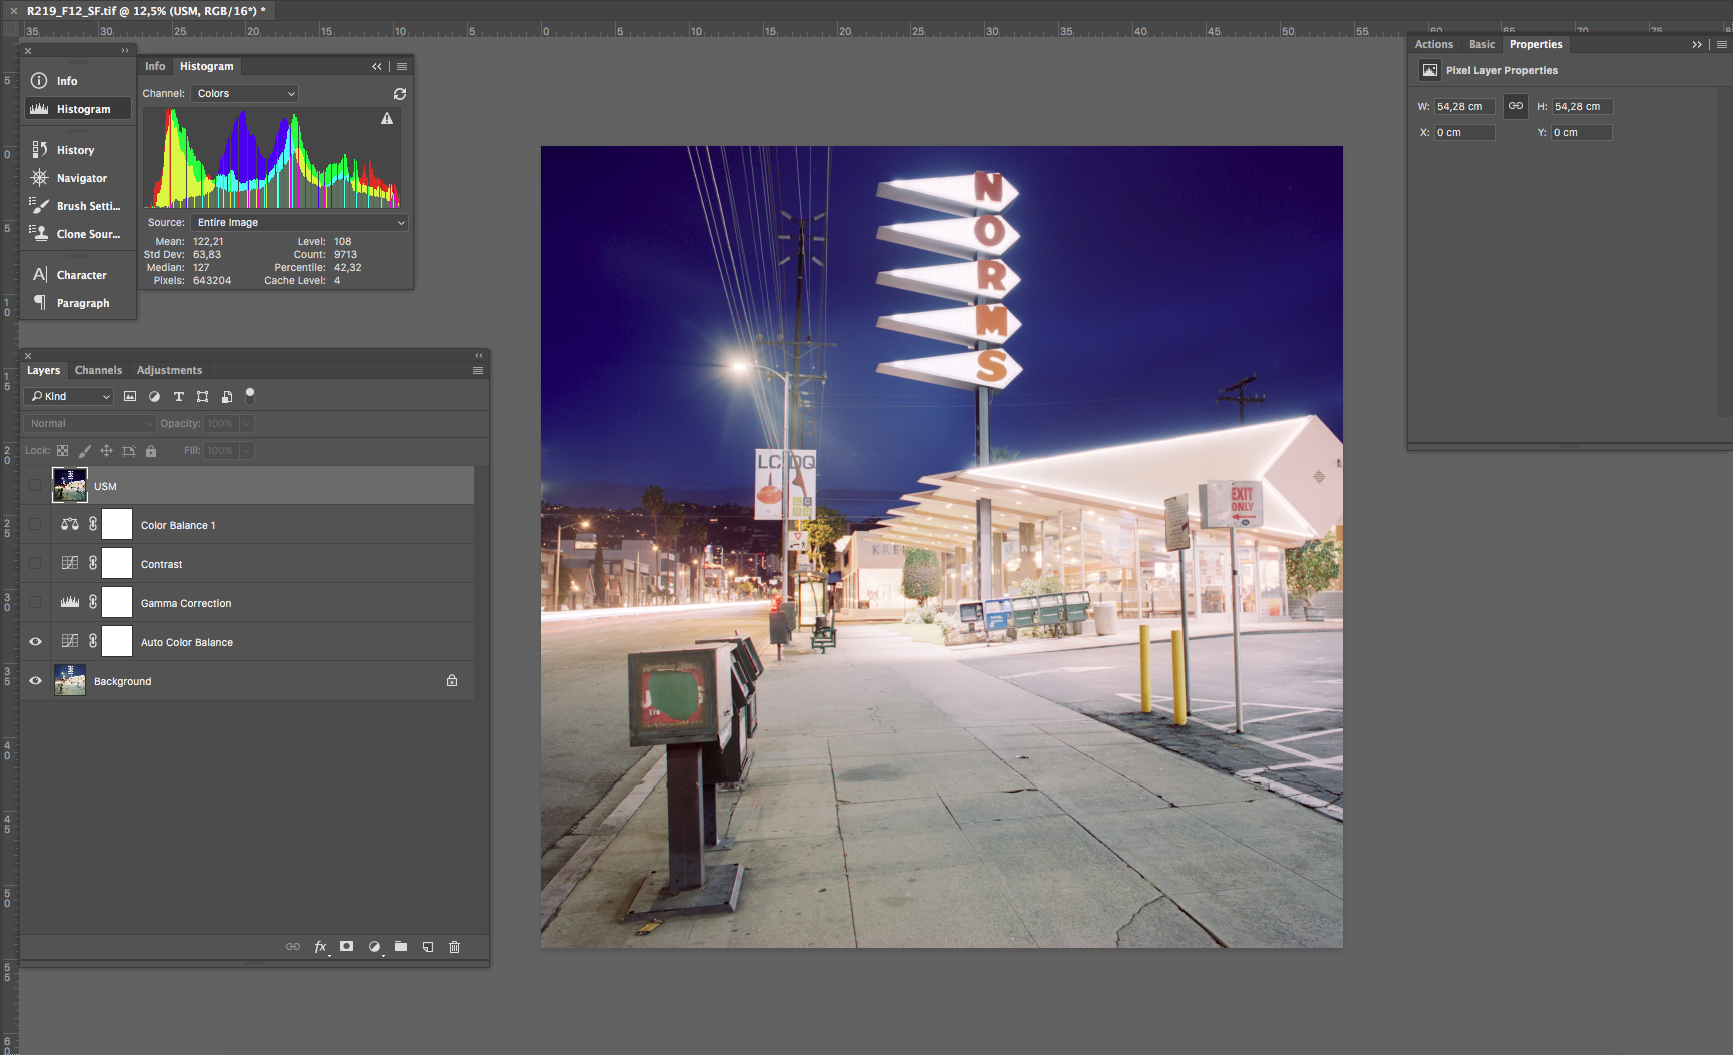The height and width of the screenshot is (1055, 1733).
Task: Filter layers by type layer icon
Action: click(x=179, y=397)
